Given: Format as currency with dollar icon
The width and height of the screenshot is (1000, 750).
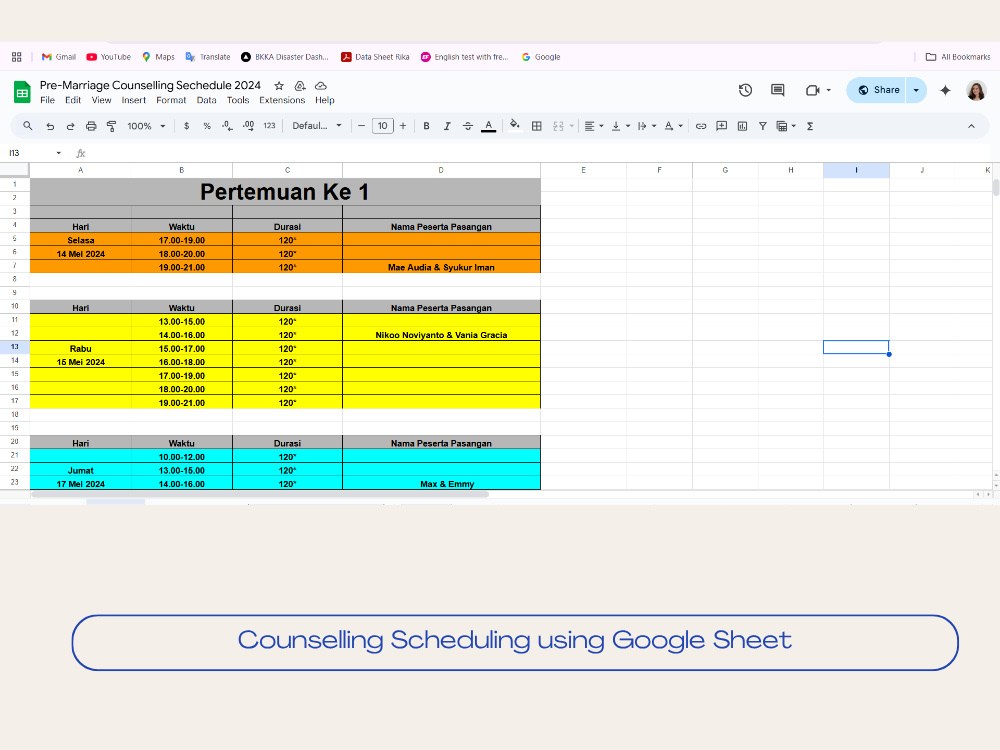Looking at the screenshot, I should 186,126.
